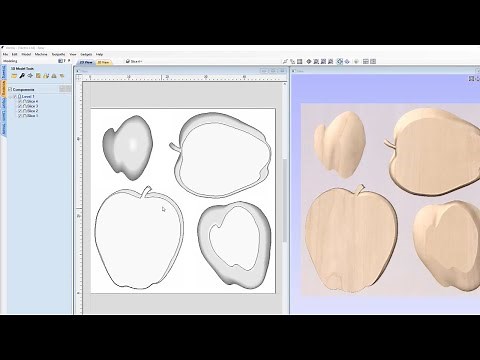Collapse the Level 1 tree node
The image size is (480, 360).
coord(11,97)
